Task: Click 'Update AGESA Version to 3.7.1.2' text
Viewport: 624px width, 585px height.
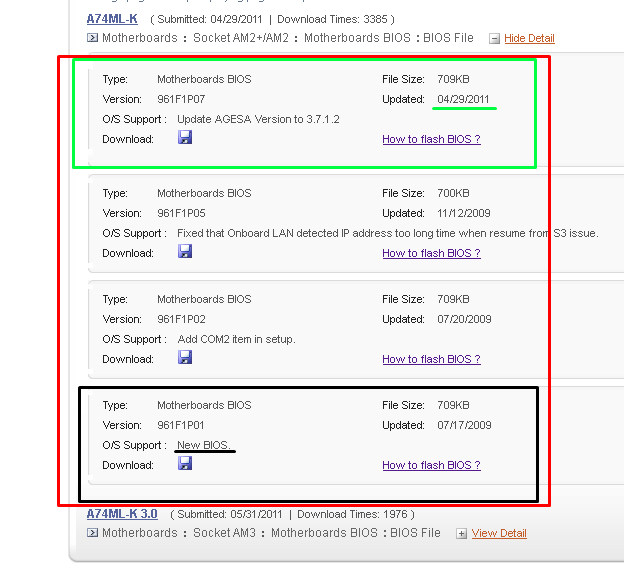Action: [258, 119]
